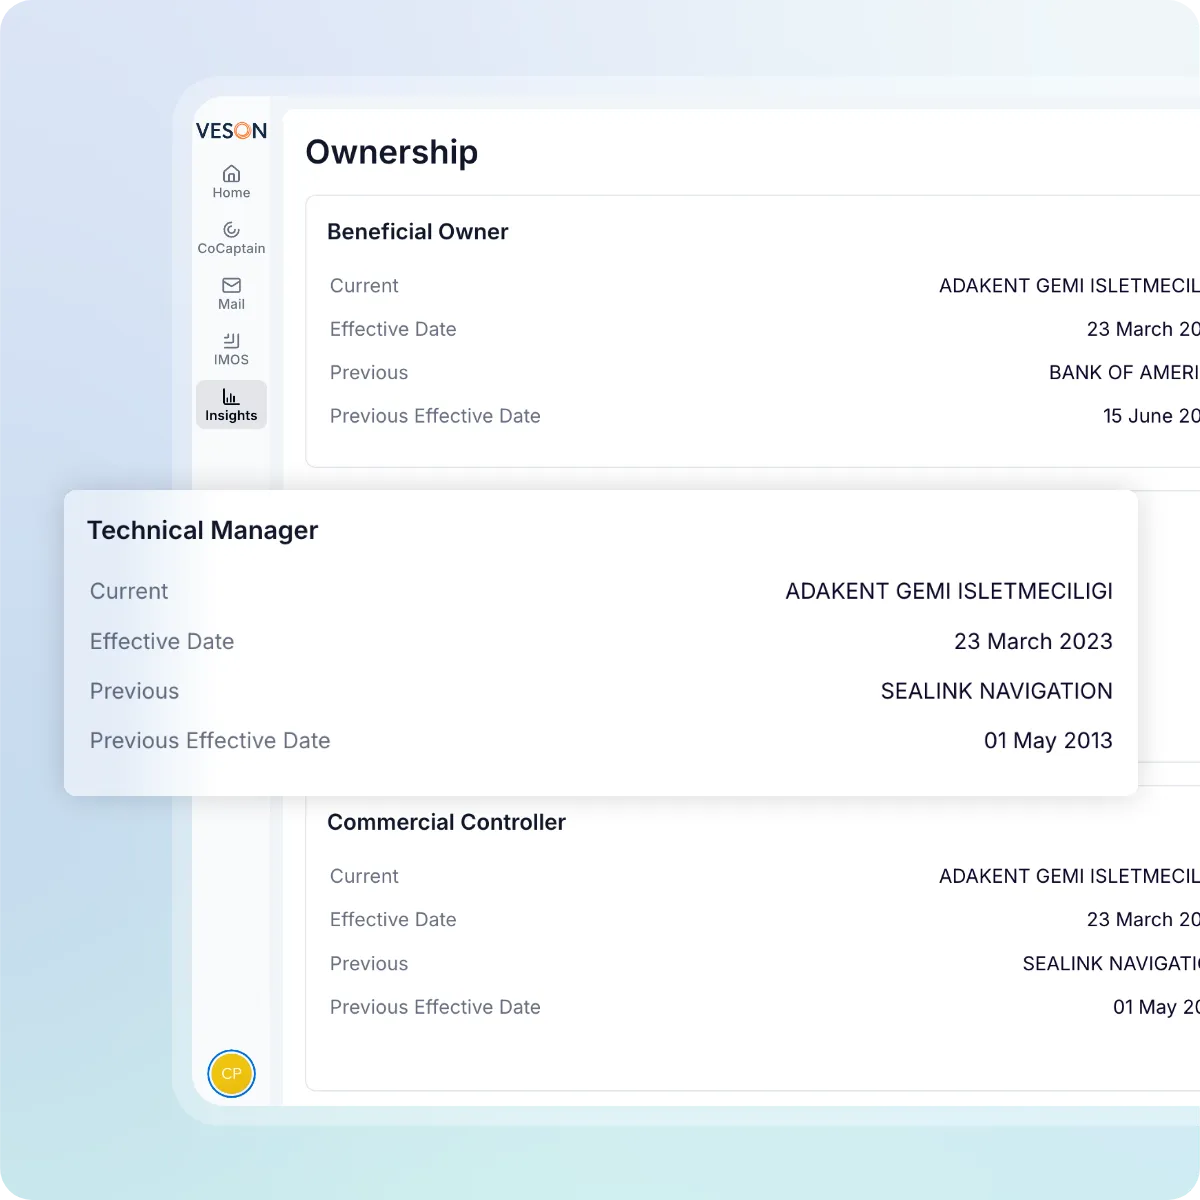Select Commercial Controller effective date 23 March
The width and height of the screenshot is (1200, 1200).
[x=1143, y=920]
